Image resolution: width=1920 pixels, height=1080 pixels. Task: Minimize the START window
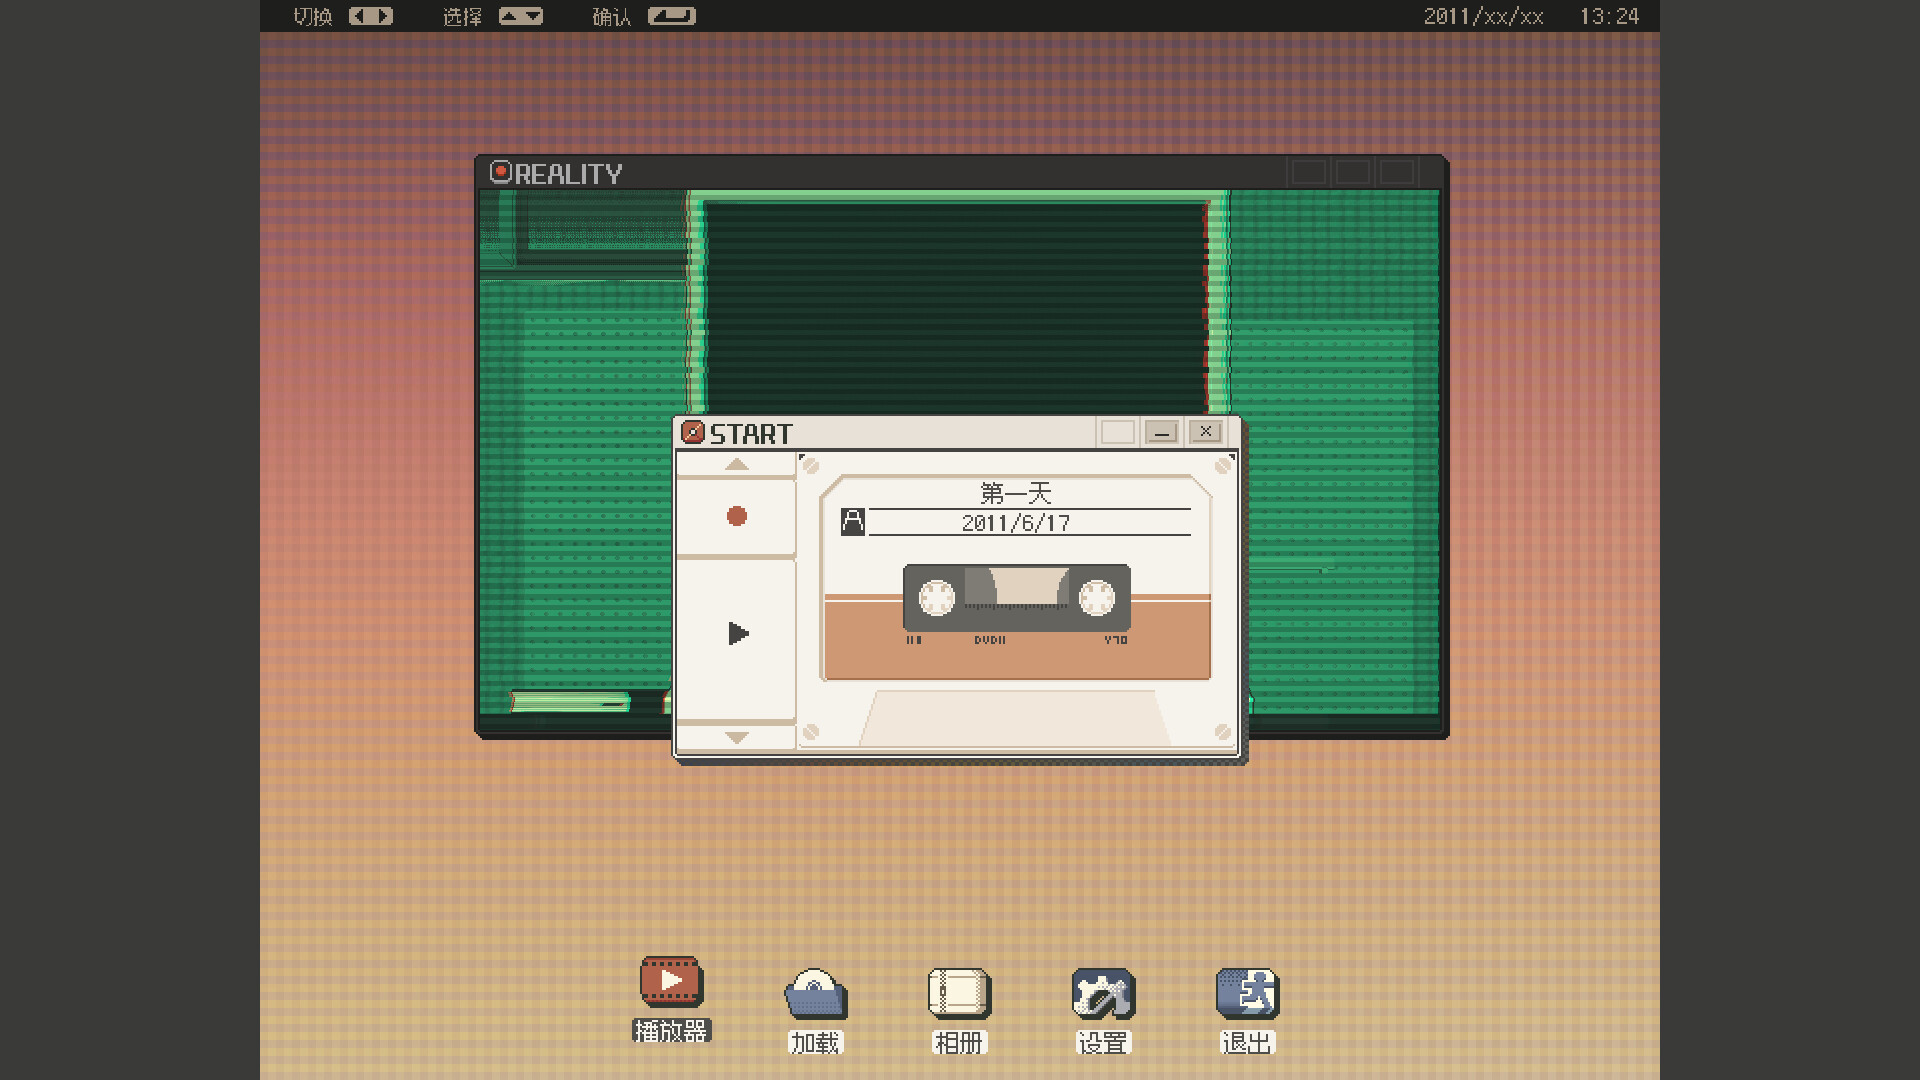pos(1161,432)
